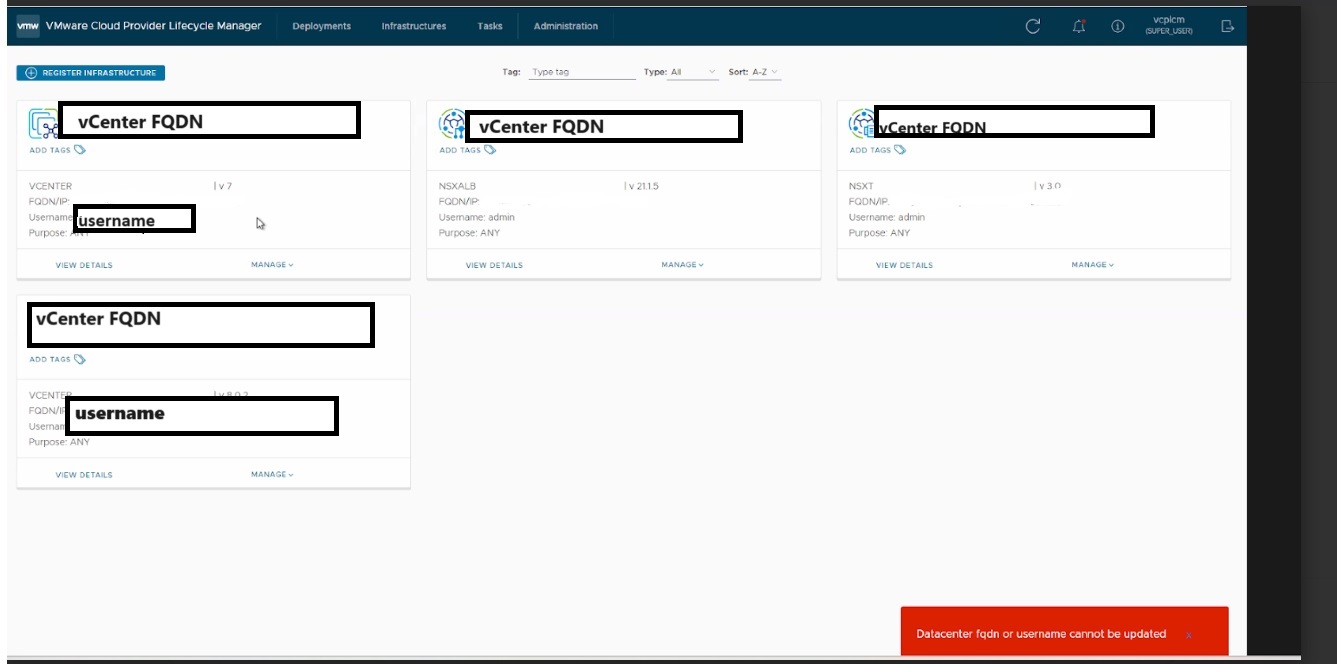
Task: Open the Deployments menu item
Action: point(321,26)
